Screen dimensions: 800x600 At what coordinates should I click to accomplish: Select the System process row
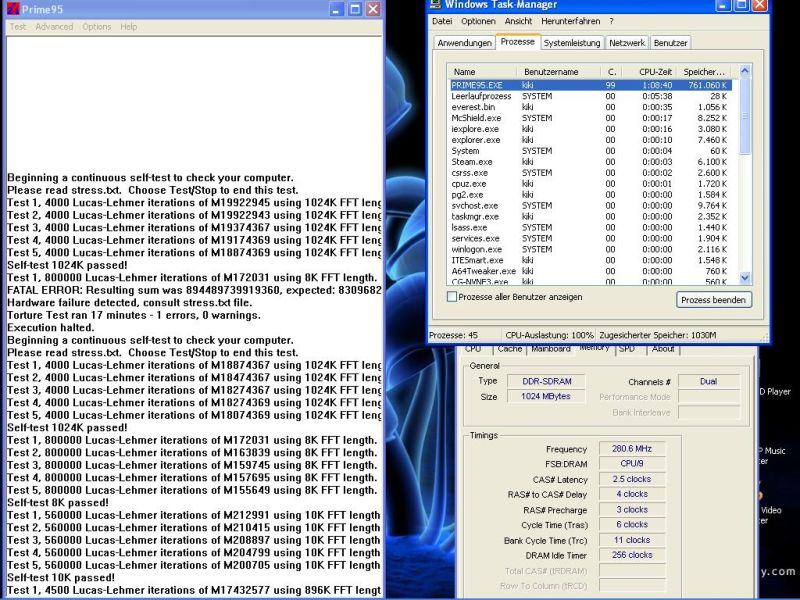pyautogui.click(x=590, y=151)
